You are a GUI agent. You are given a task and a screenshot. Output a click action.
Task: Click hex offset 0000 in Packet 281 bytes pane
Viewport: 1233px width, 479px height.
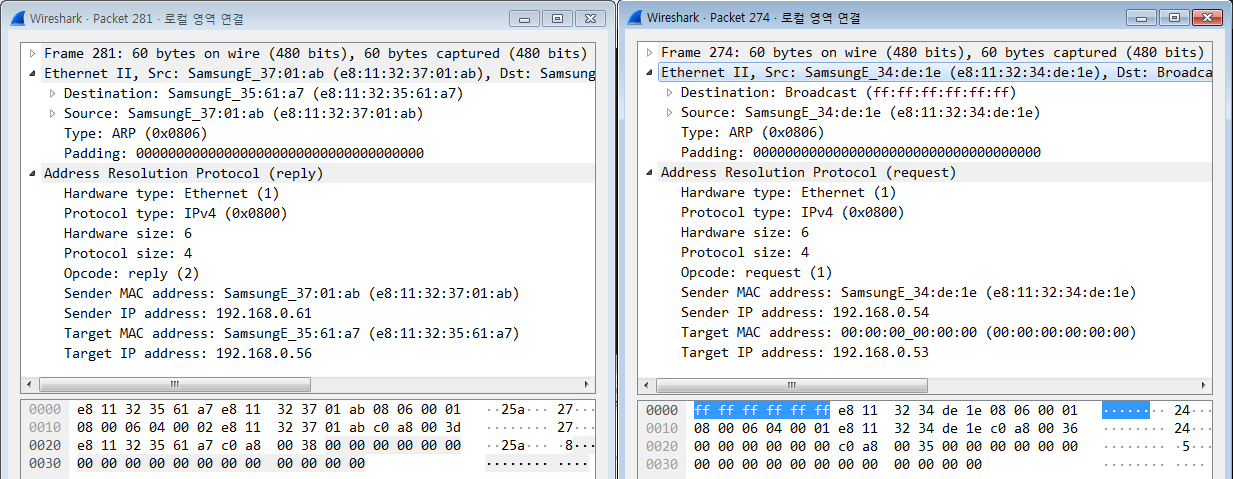(46, 410)
